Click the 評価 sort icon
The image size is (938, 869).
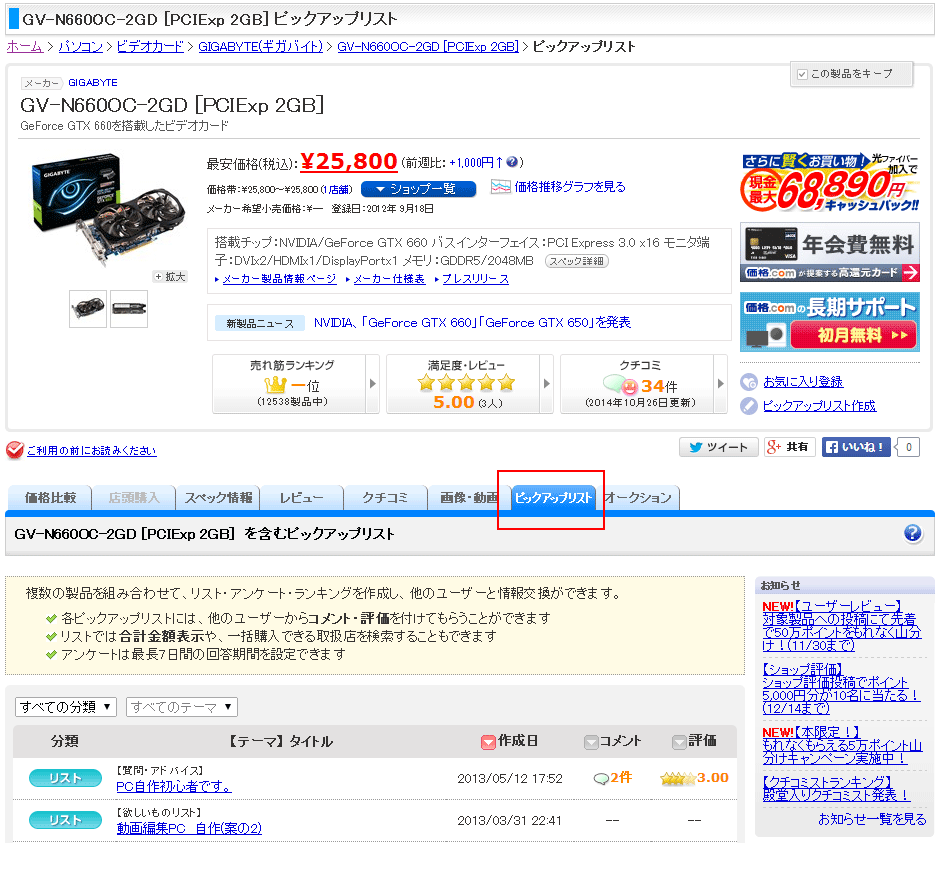click(x=679, y=742)
